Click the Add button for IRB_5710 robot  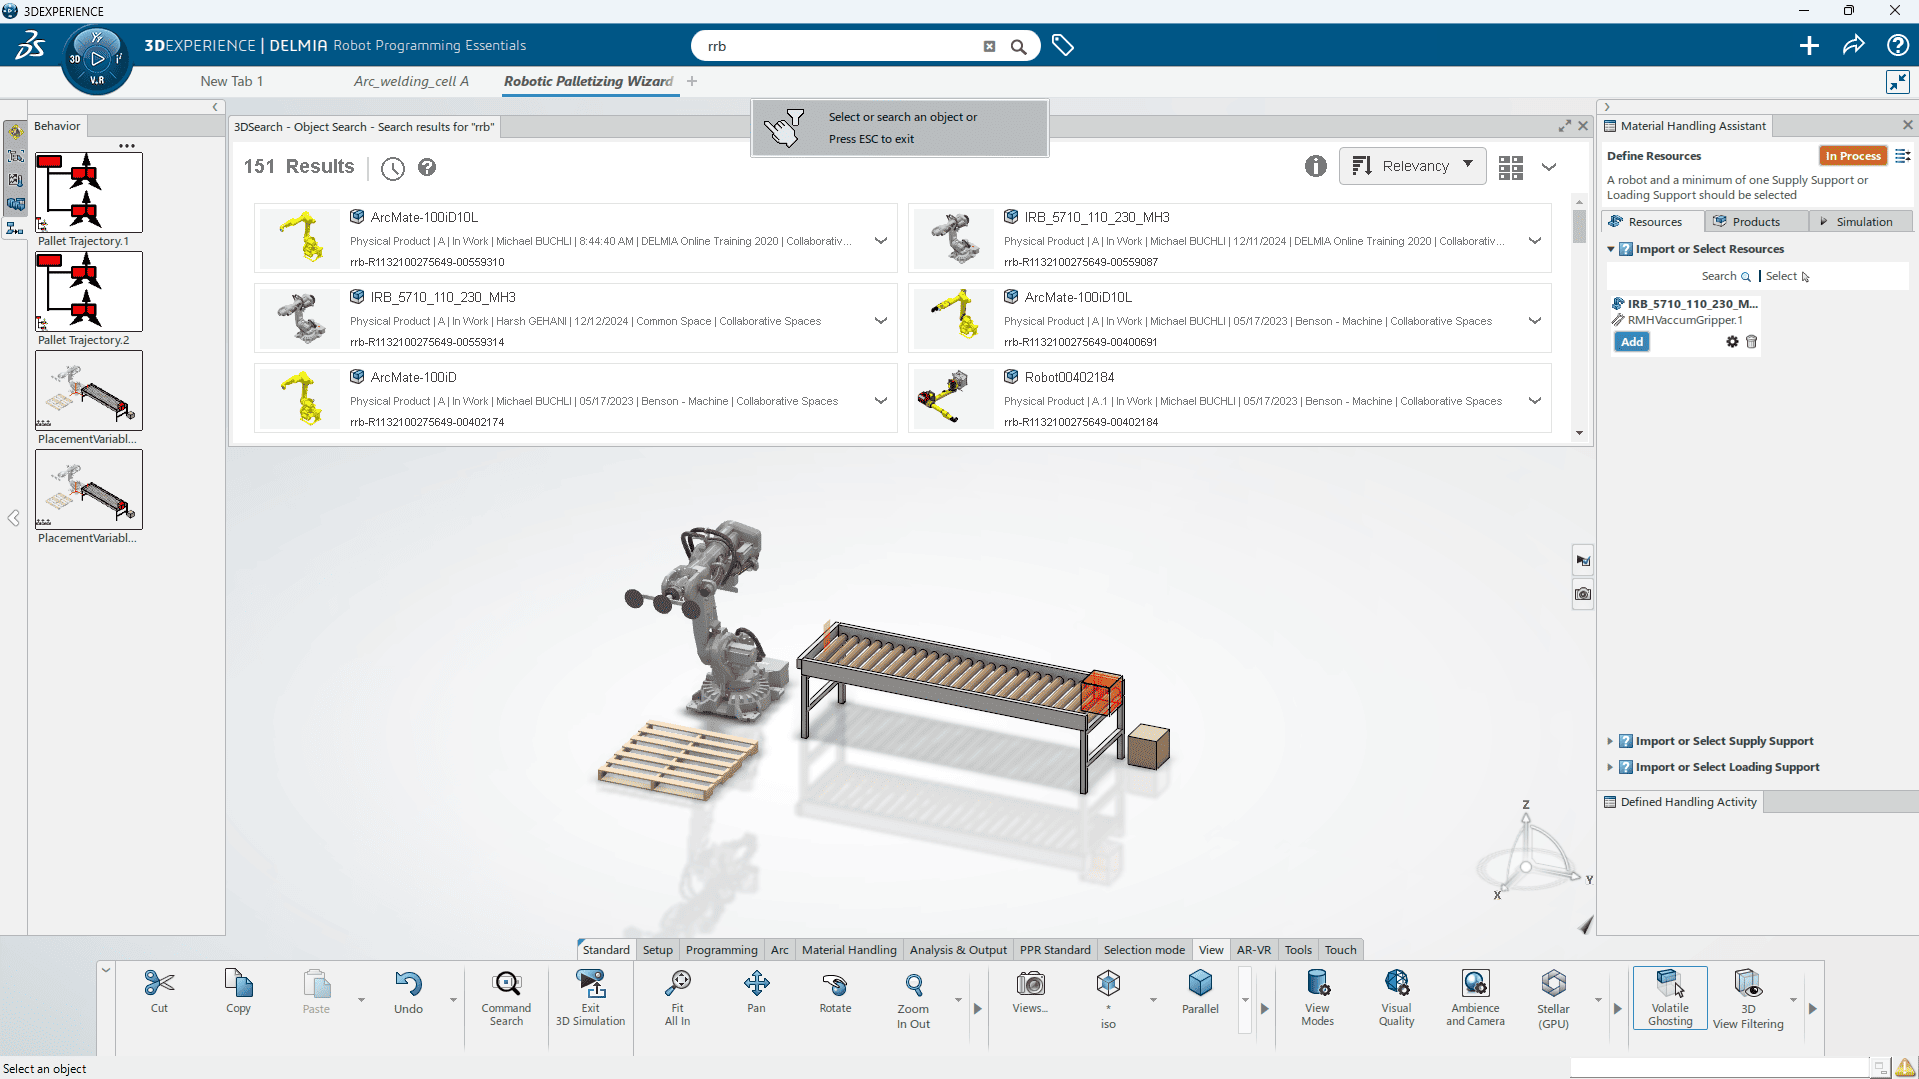pos(1631,341)
